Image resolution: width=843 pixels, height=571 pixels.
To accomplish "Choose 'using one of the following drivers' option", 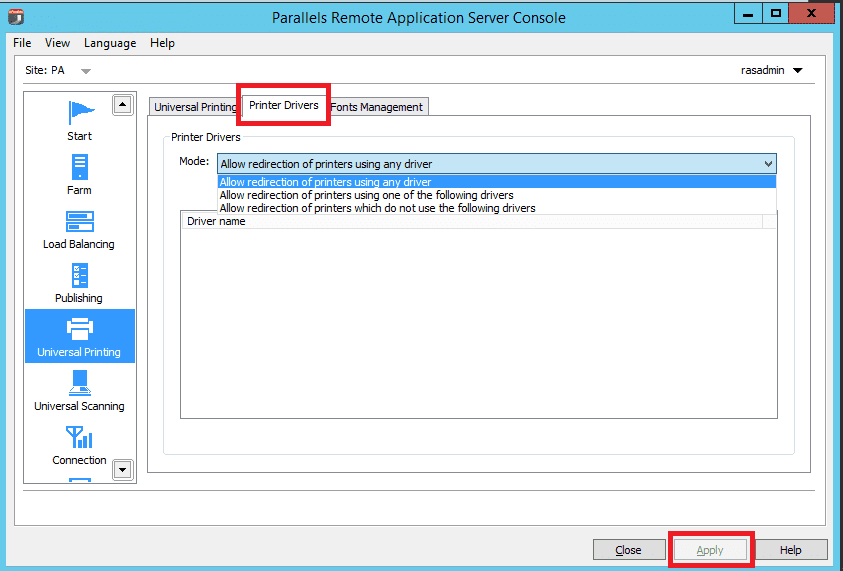I will 496,195.
